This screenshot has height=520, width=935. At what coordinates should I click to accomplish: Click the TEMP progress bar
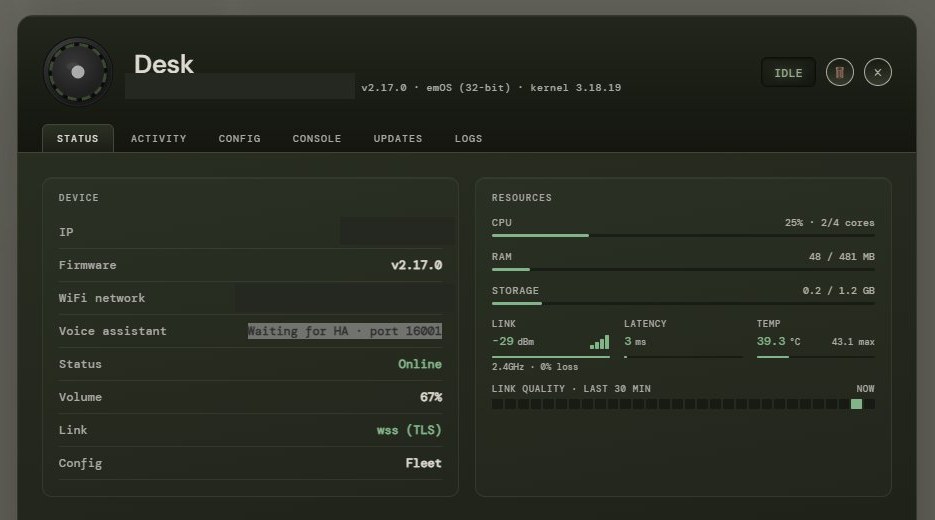[815, 357]
